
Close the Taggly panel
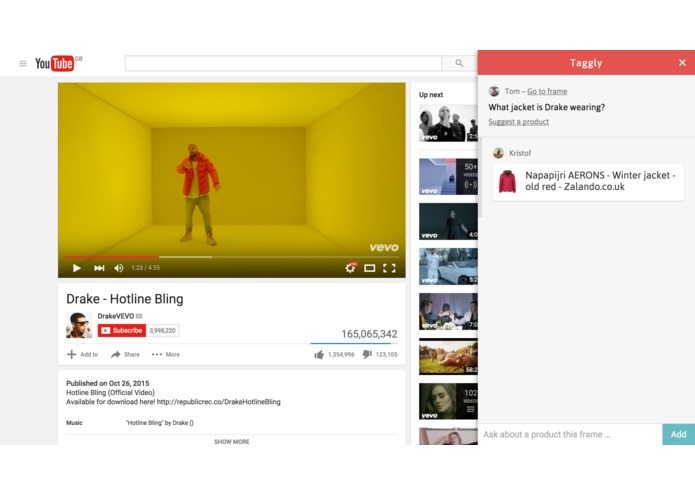pyautogui.click(x=682, y=63)
